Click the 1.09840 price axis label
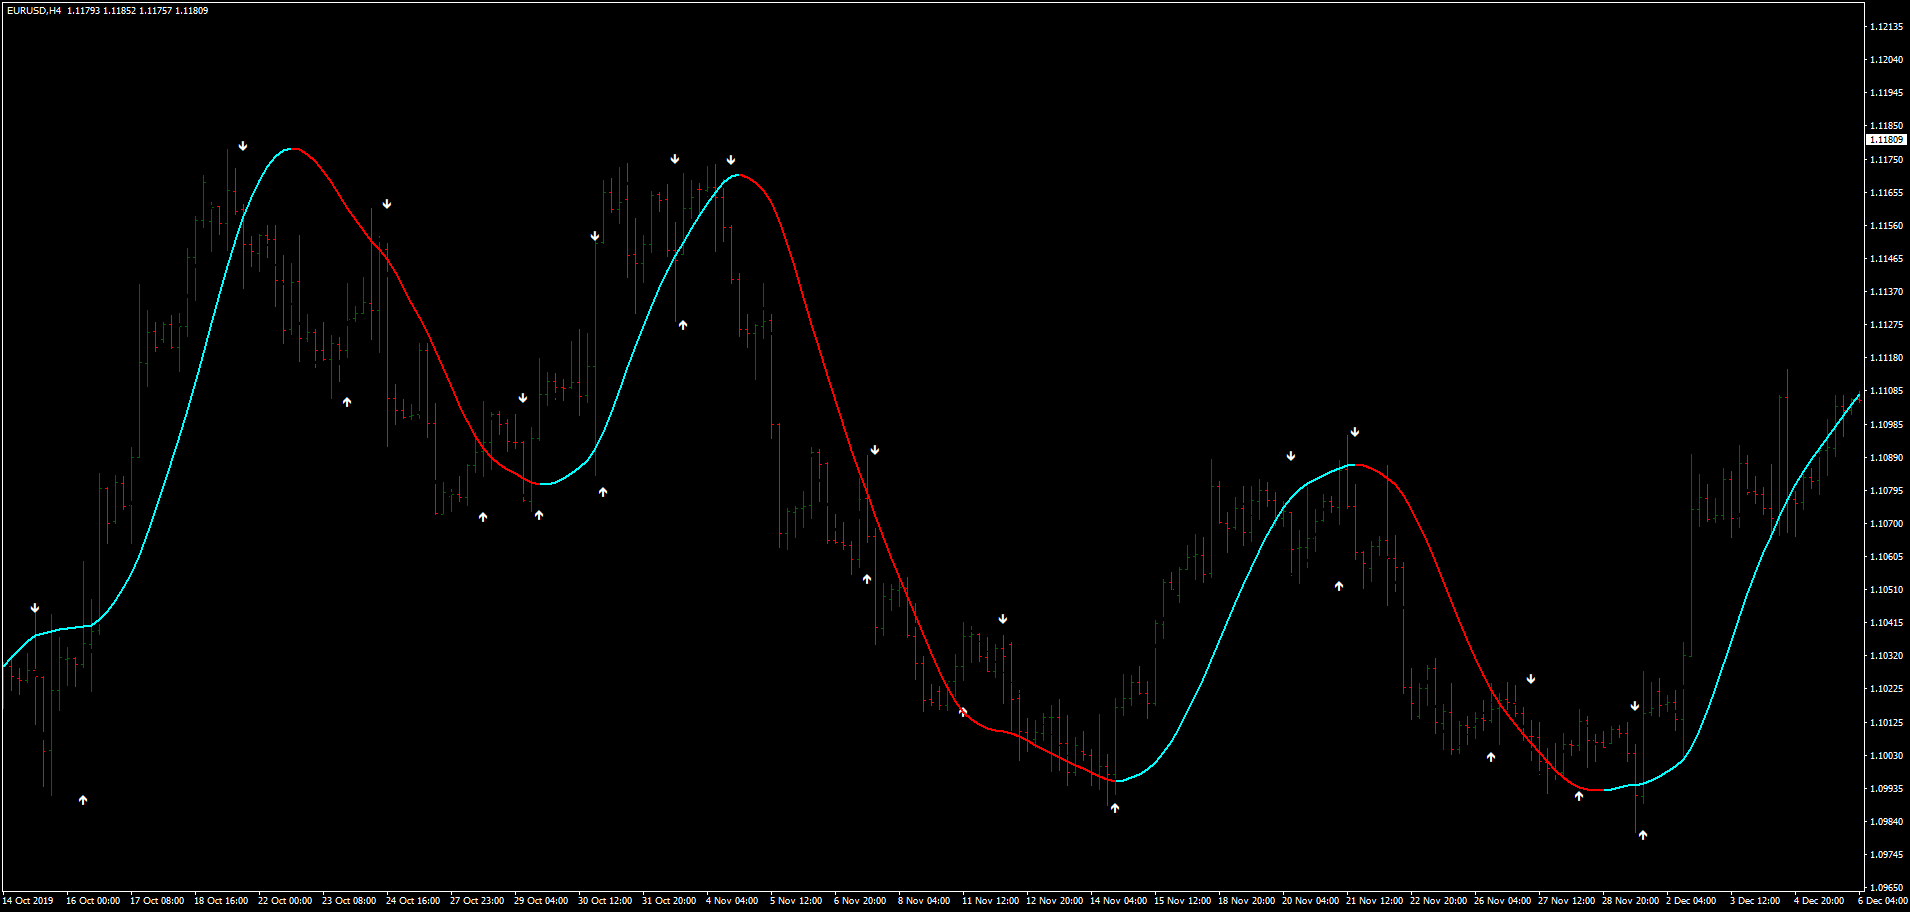Viewport: 1910px width, 912px height. tap(1886, 822)
